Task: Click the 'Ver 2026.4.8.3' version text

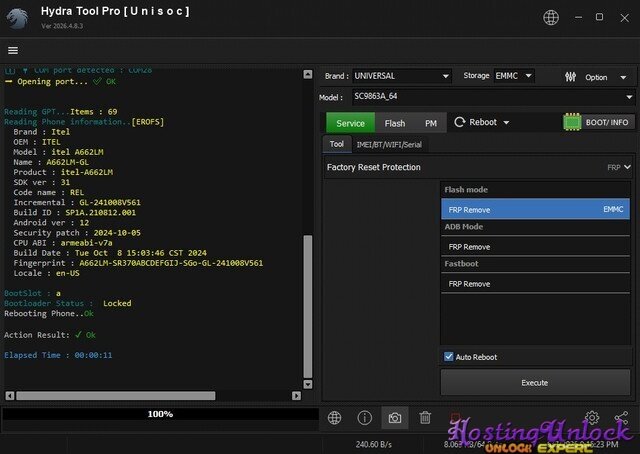Action: (62, 26)
